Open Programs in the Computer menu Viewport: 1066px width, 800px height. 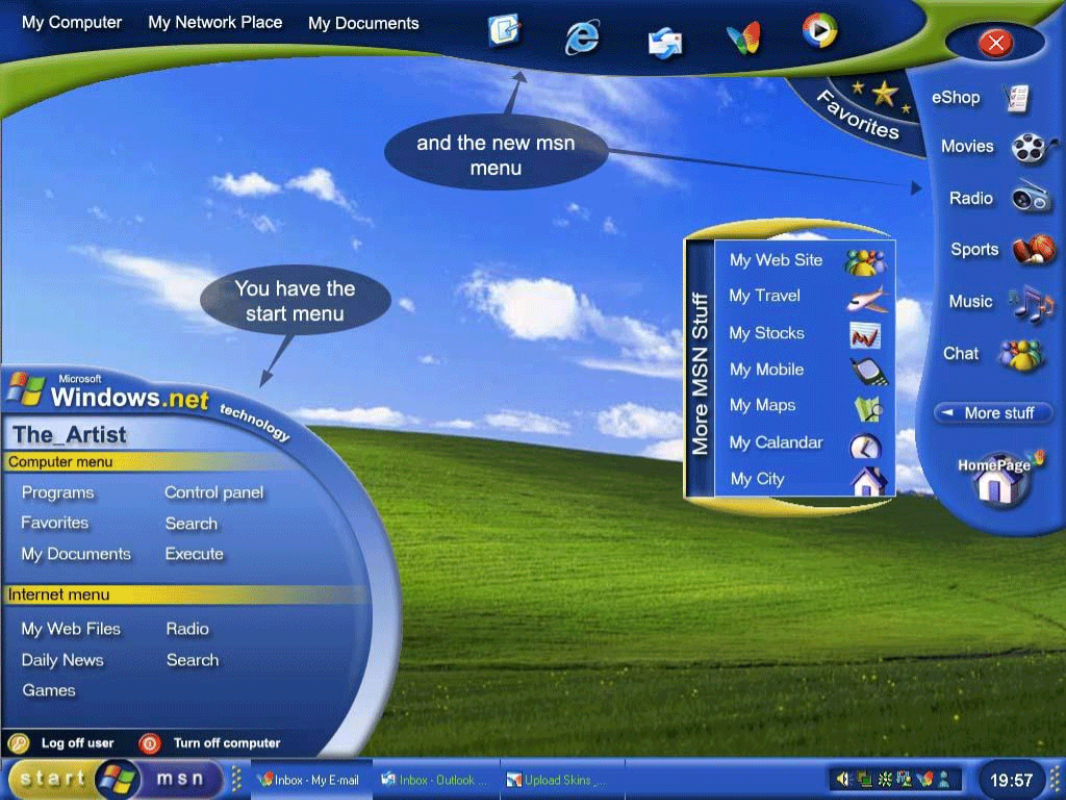(58, 493)
